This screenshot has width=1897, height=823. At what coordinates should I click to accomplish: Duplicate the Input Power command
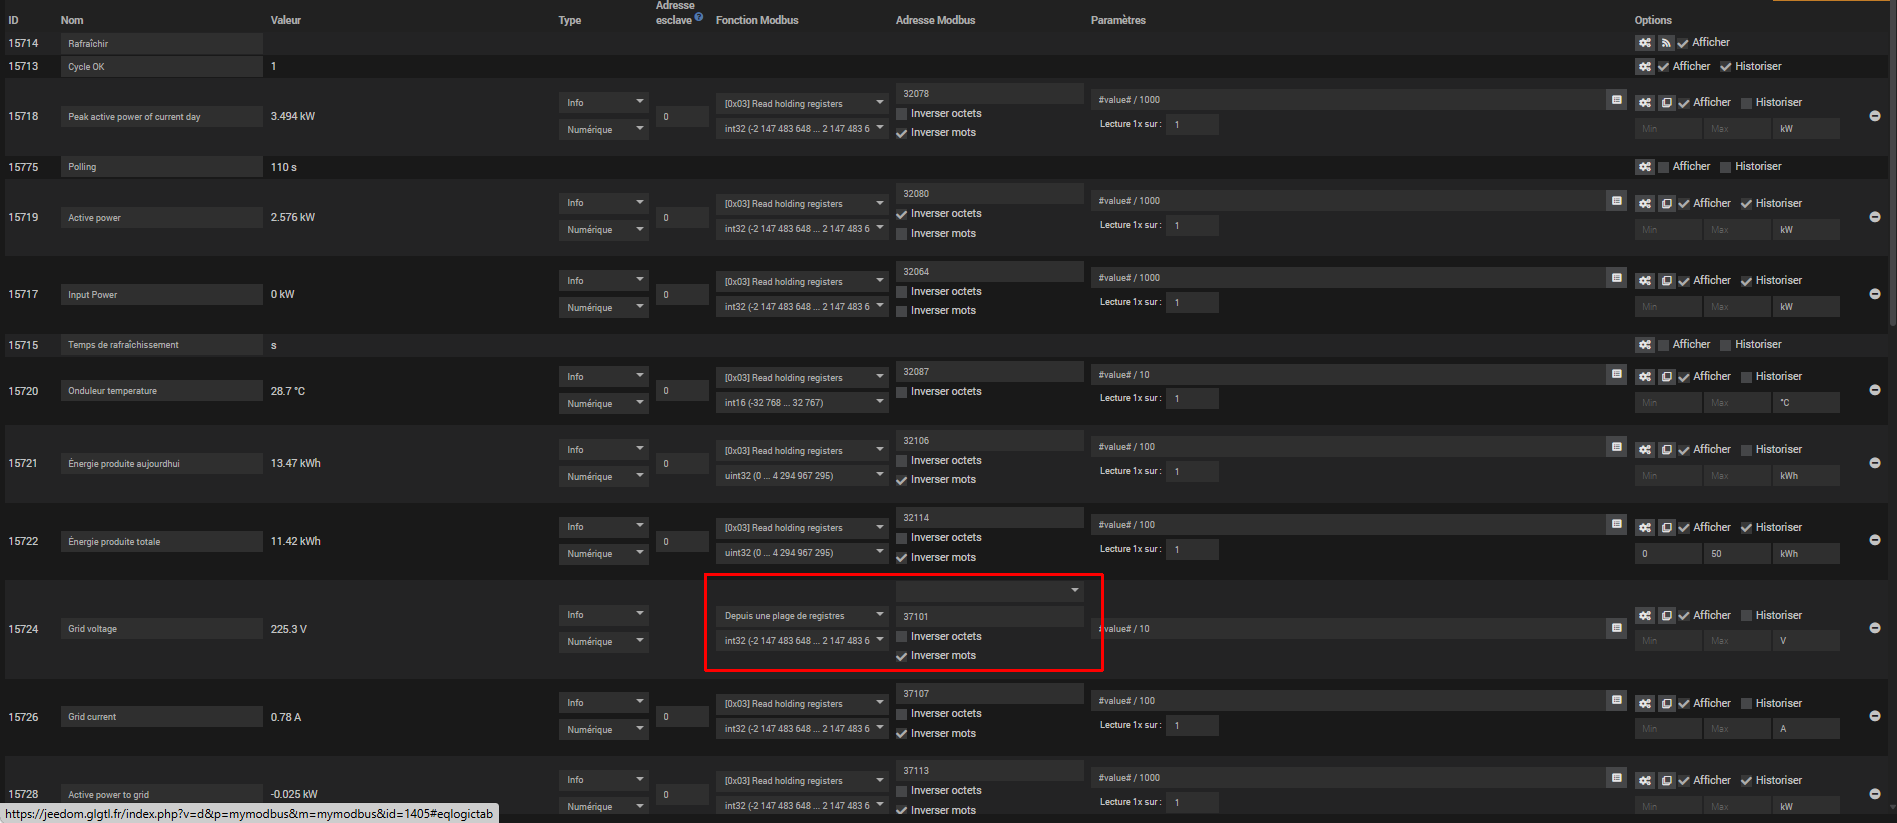[1666, 281]
